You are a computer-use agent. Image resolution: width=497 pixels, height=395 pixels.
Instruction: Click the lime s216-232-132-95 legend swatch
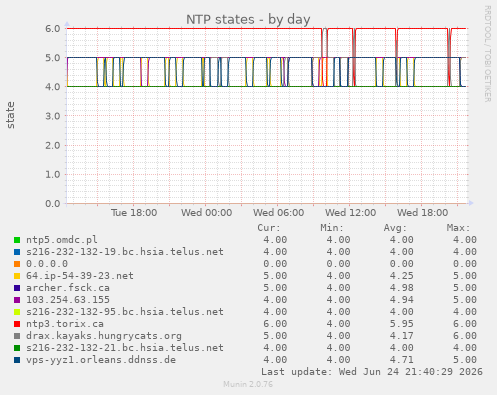(x=17, y=312)
